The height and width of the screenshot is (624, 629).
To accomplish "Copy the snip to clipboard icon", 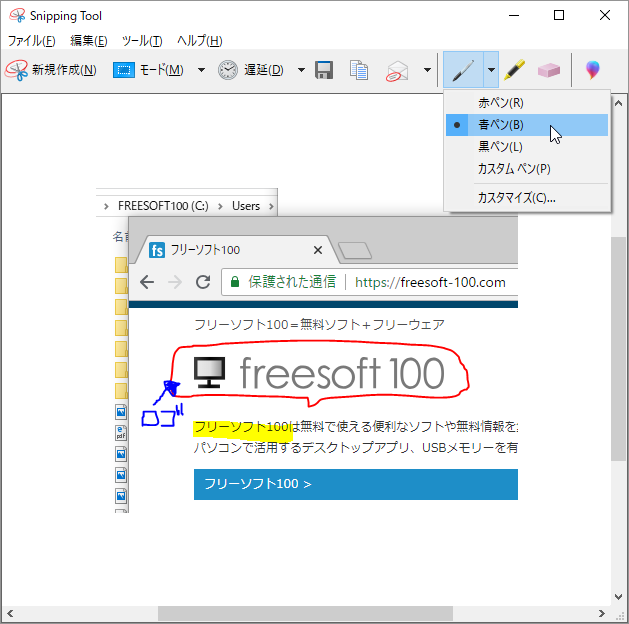I will click(x=359, y=70).
